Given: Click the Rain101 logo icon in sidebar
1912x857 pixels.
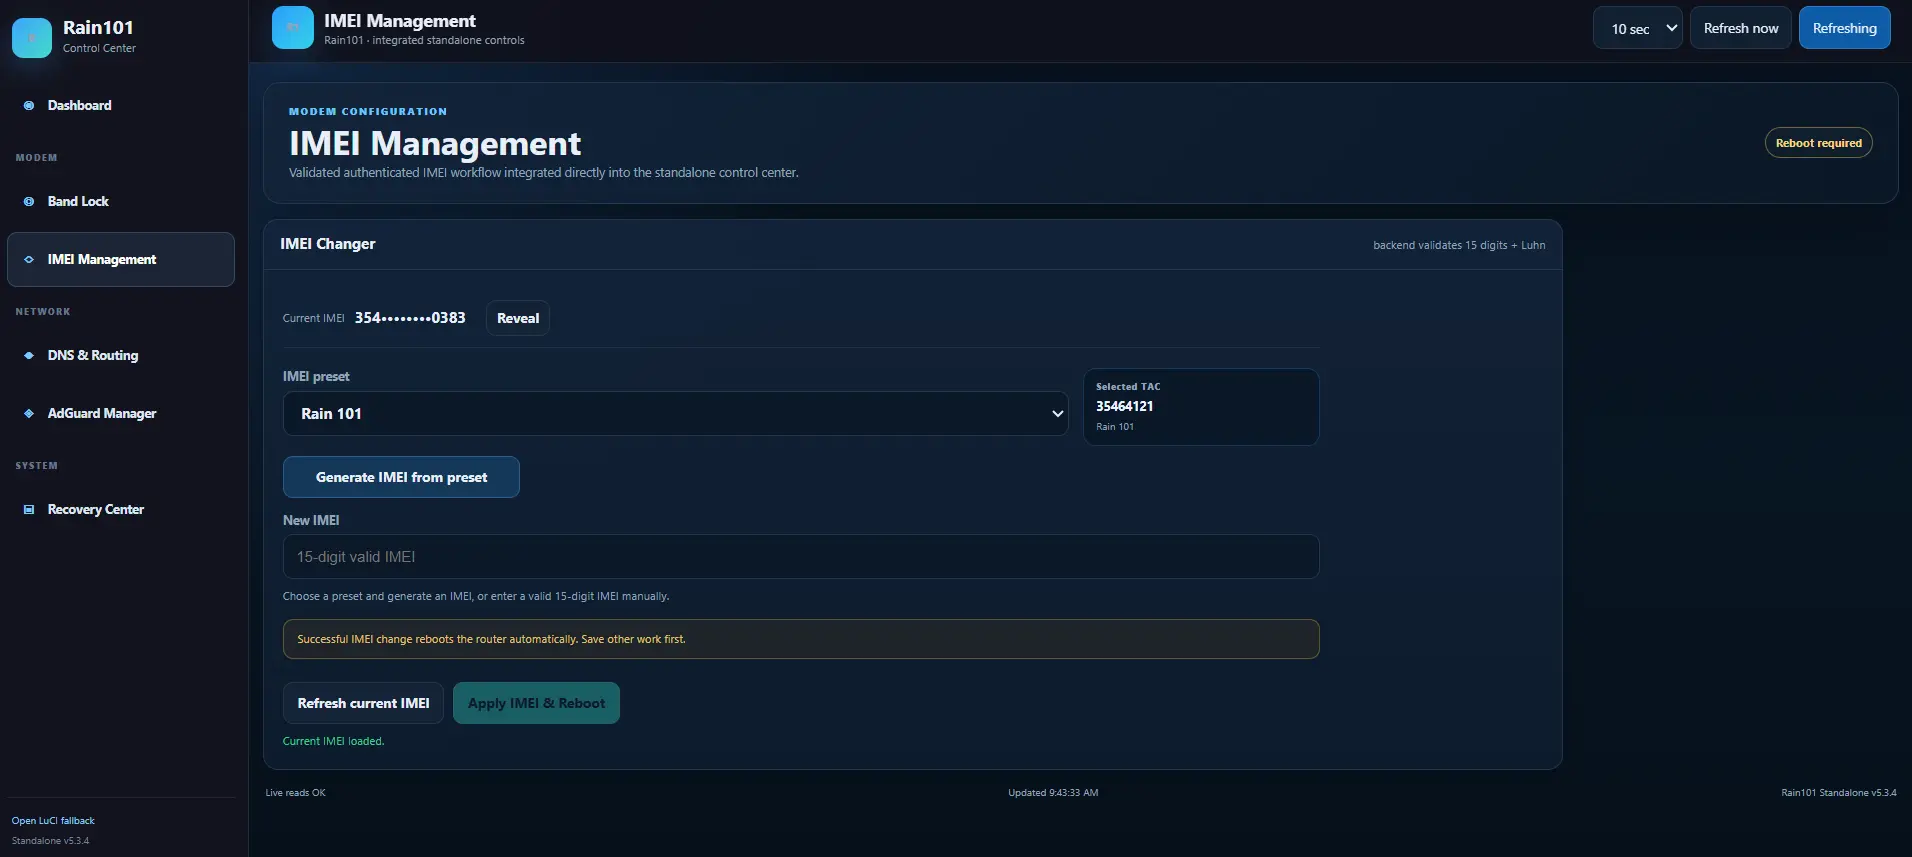Looking at the screenshot, I should click(32, 38).
